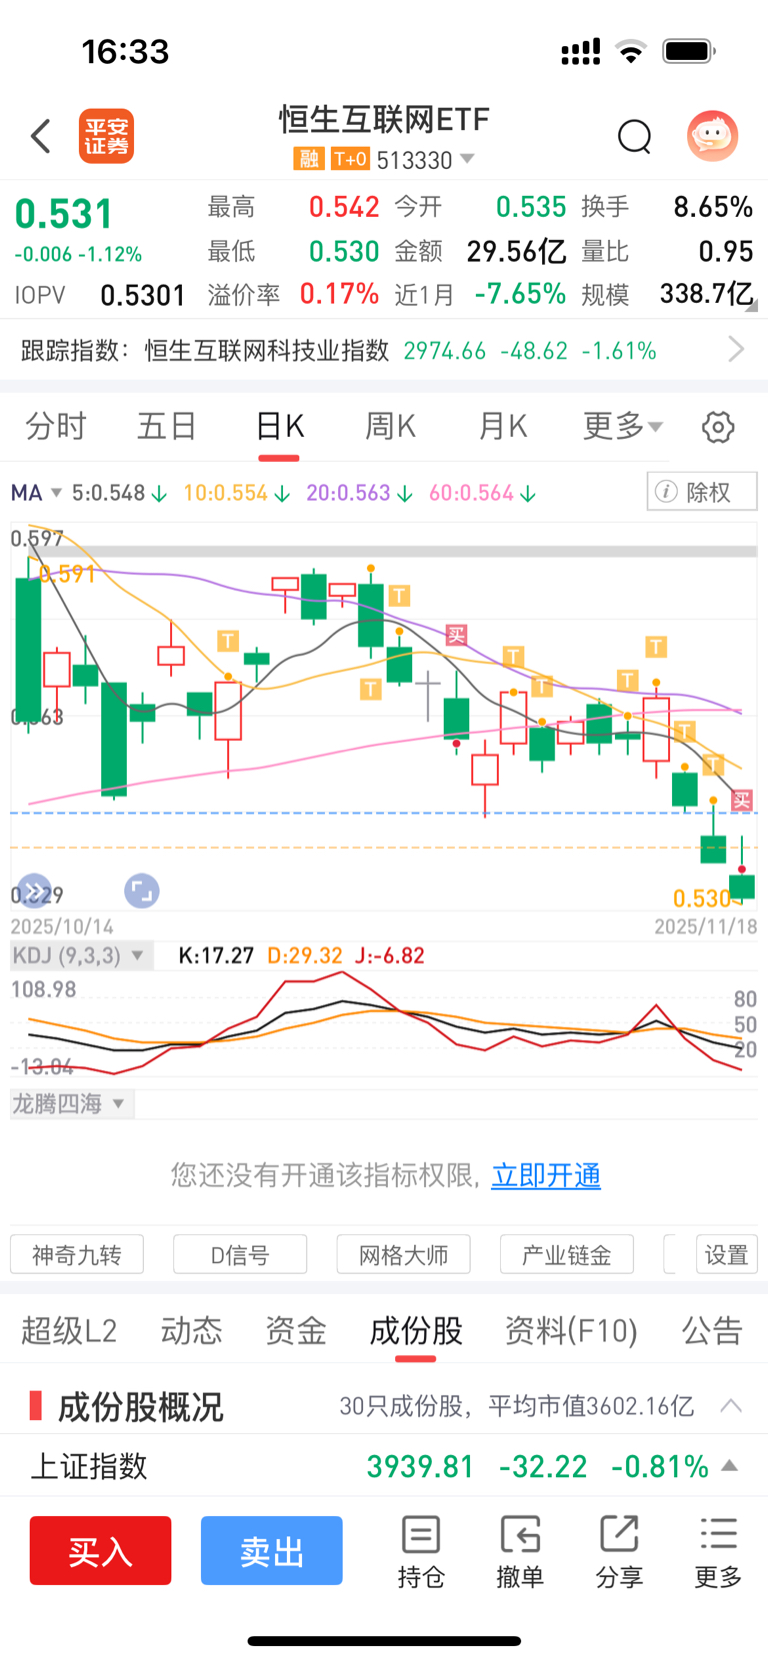Open indicator 设置 button
Screen dimensions: 768x1663
pos(727,1254)
